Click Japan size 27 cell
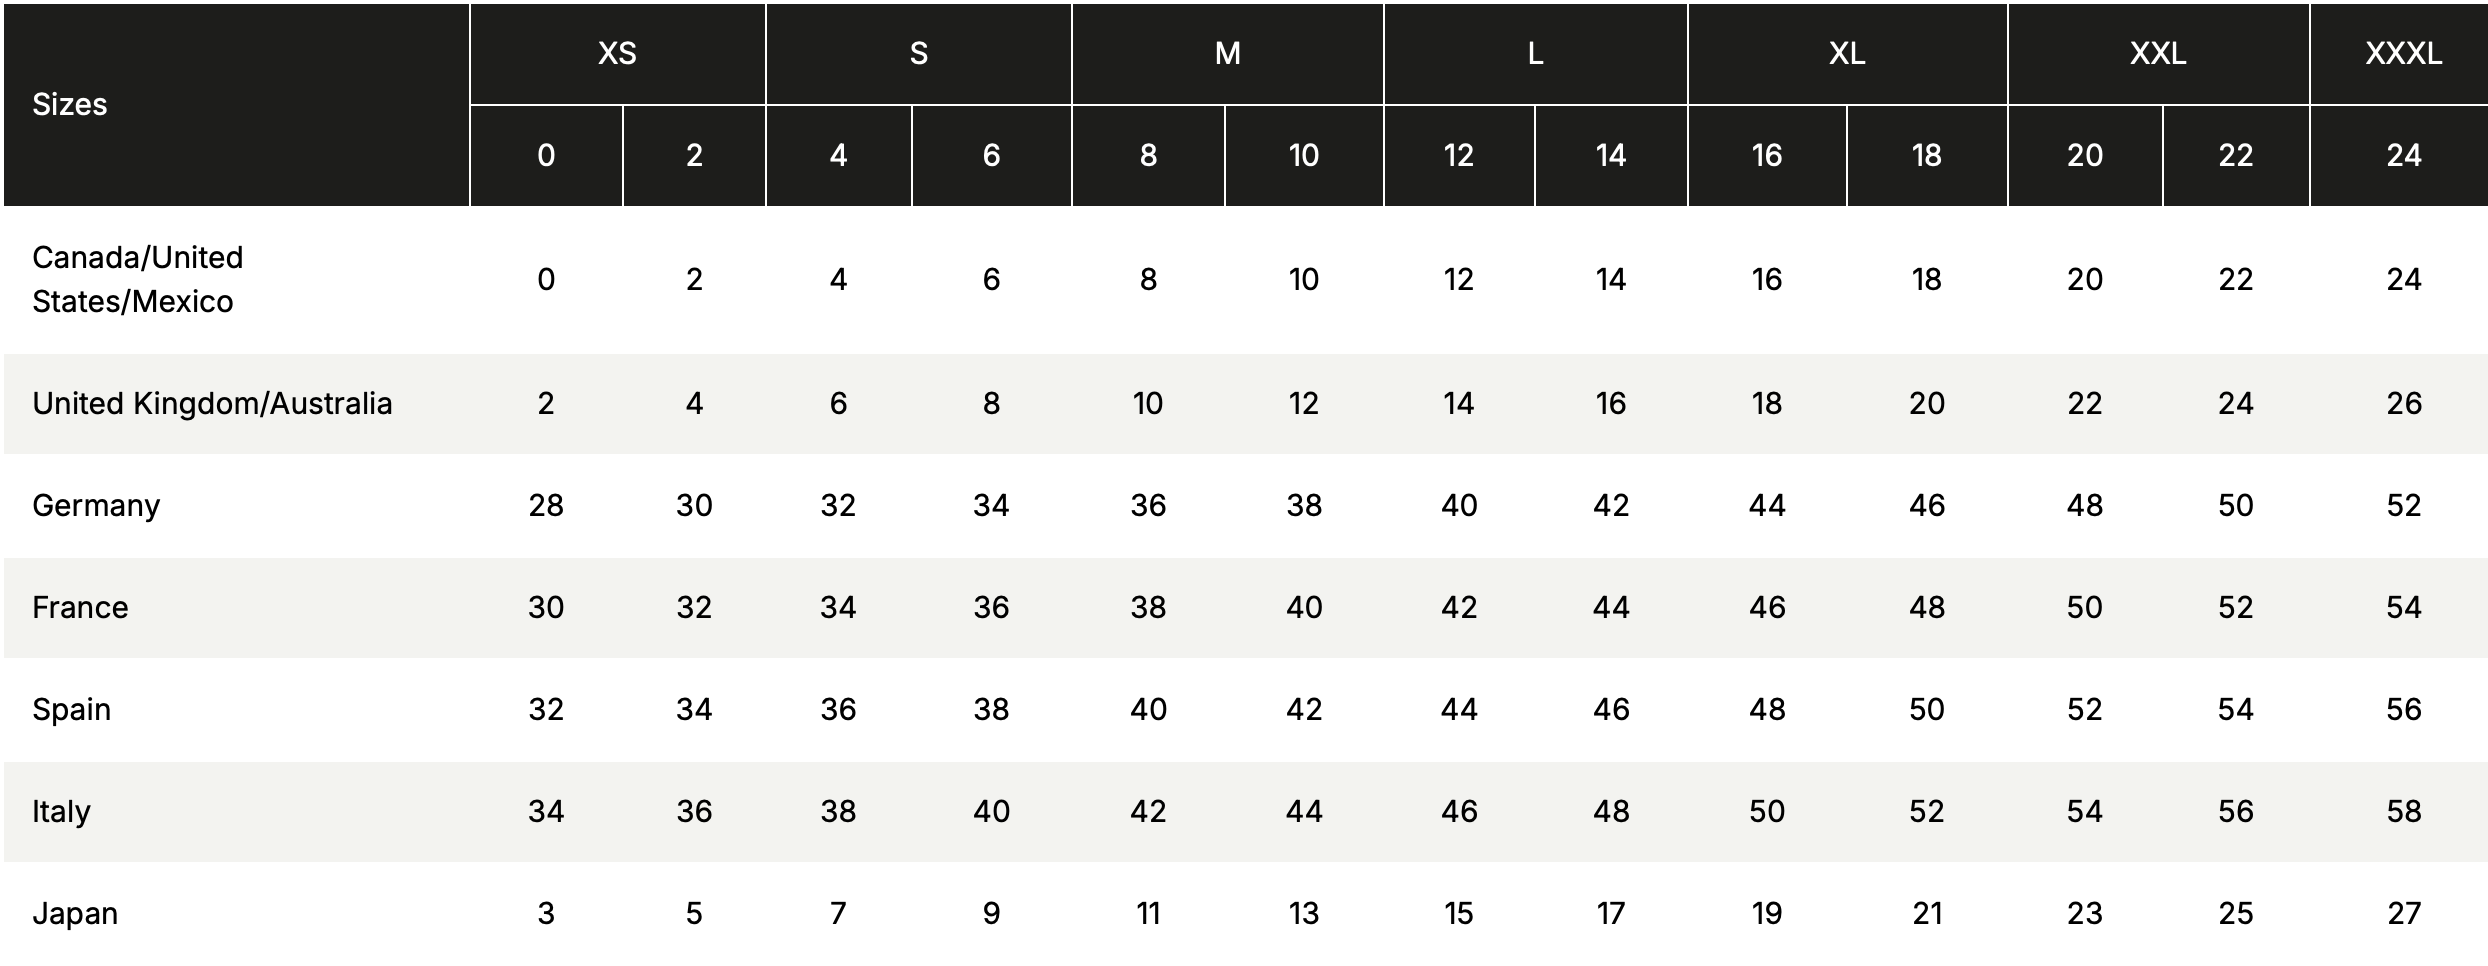 2403,913
